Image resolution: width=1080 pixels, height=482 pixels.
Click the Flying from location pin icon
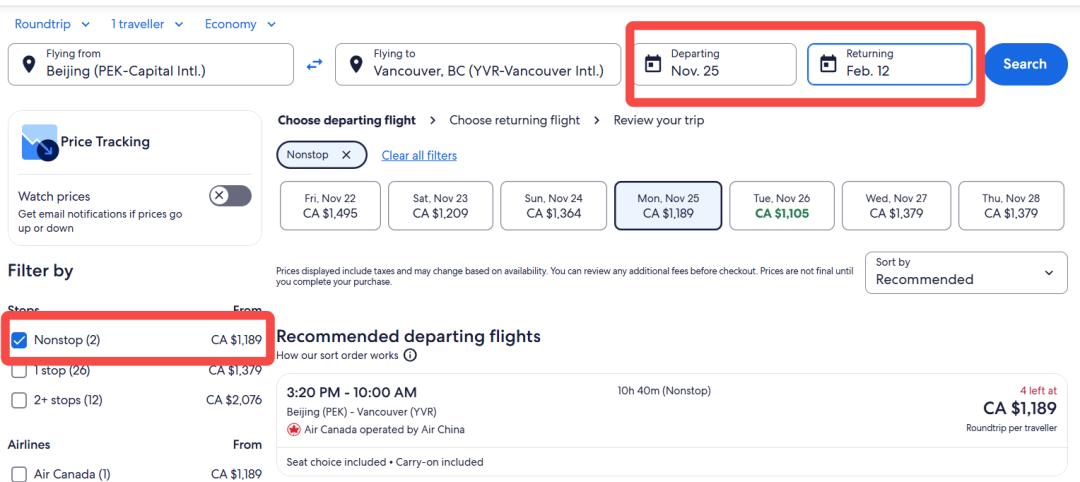coord(28,64)
